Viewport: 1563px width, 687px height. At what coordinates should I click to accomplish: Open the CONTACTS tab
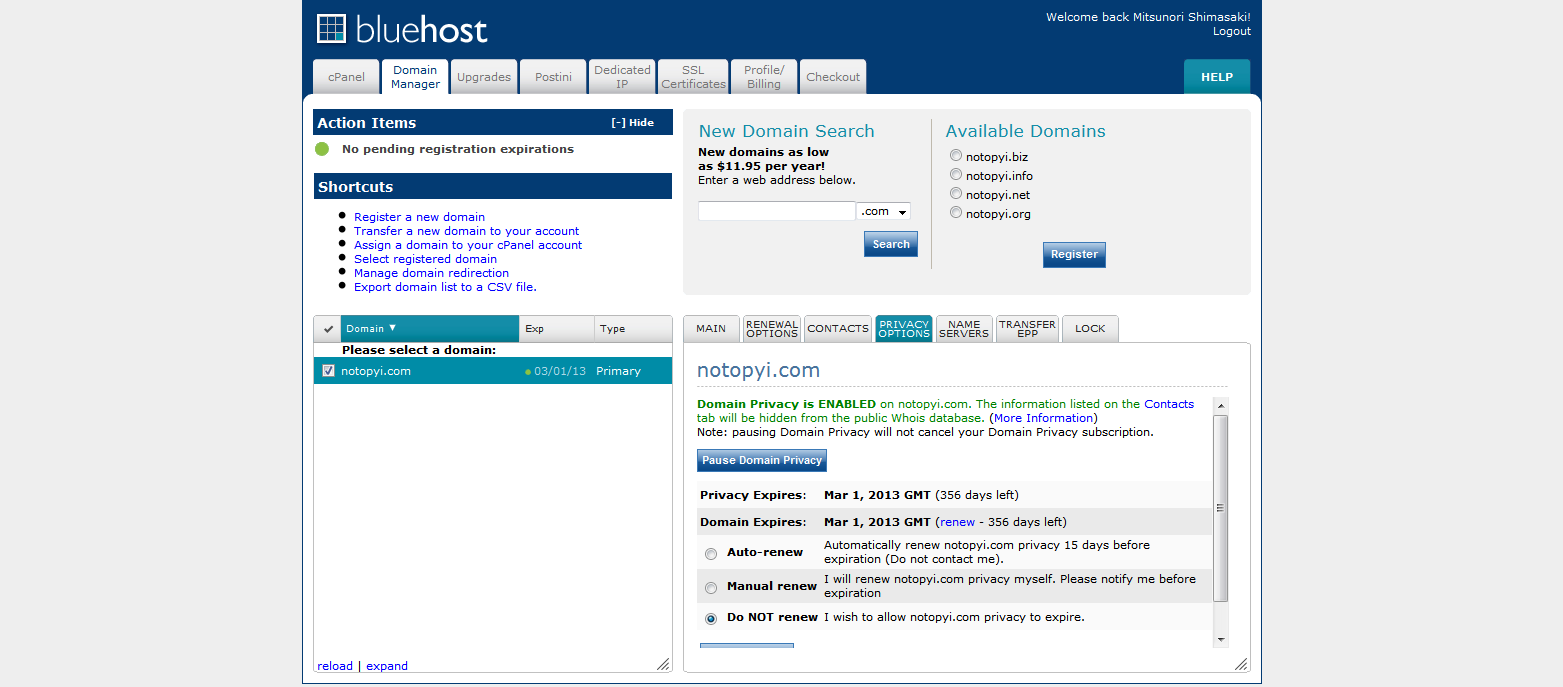(838, 329)
